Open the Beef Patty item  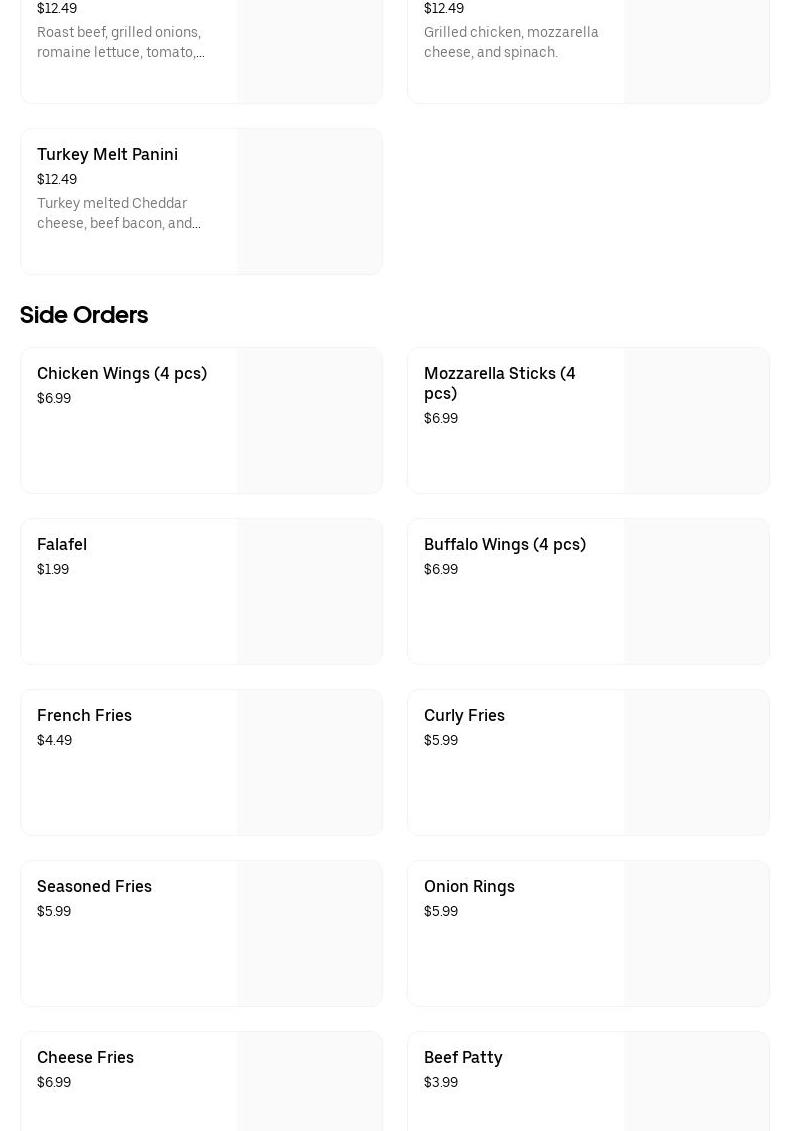click(463, 1058)
